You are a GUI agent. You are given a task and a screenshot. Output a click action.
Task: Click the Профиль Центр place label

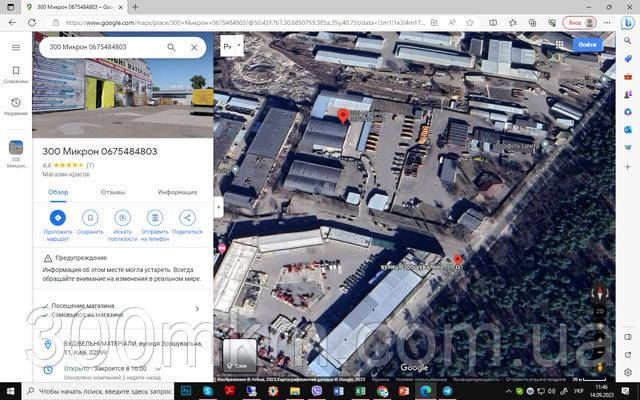tap(514, 146)
